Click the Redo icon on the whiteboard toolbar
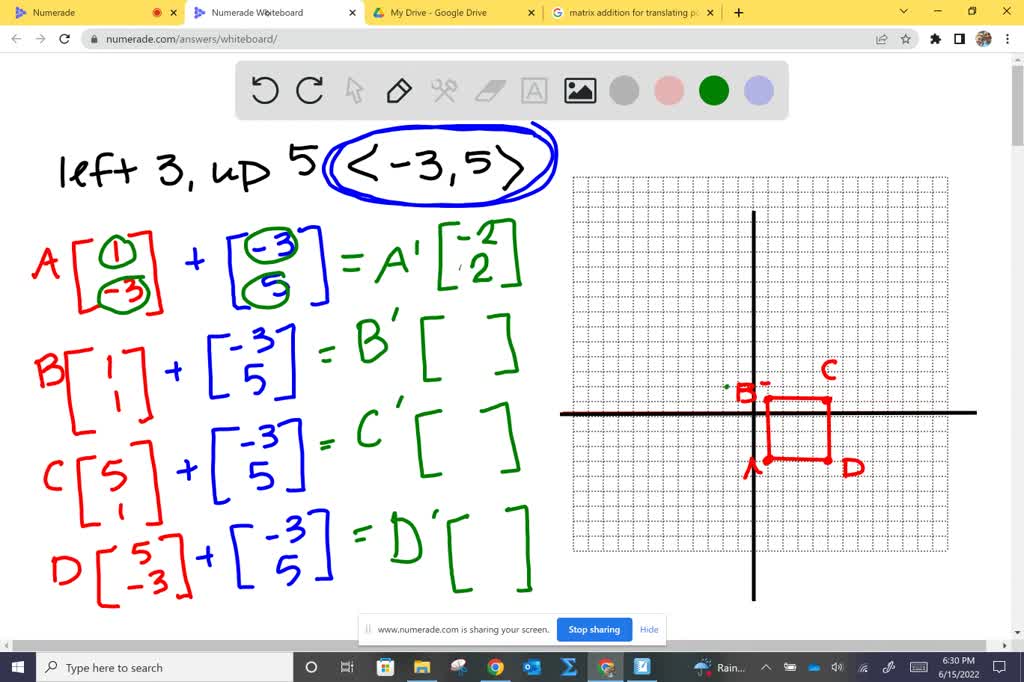This screenshot has height=682, width=1024. click(309, 90)
